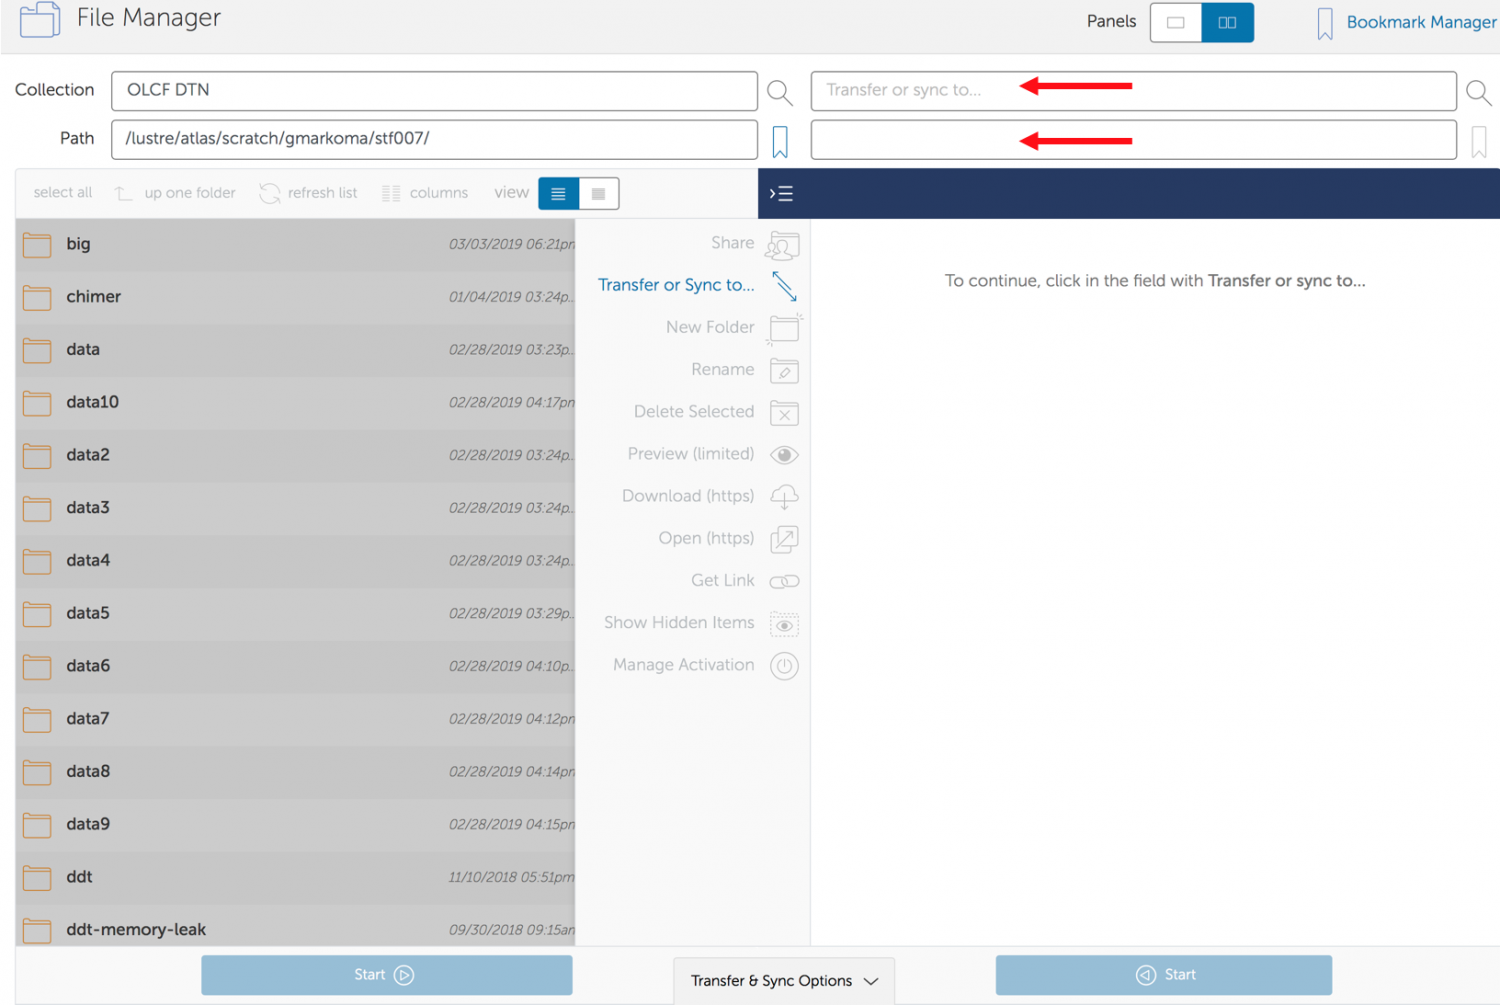This screenshot has height=1005, width=1500.
Task: Switch to dual panel layout
Action: click(x=1227, y=23)
